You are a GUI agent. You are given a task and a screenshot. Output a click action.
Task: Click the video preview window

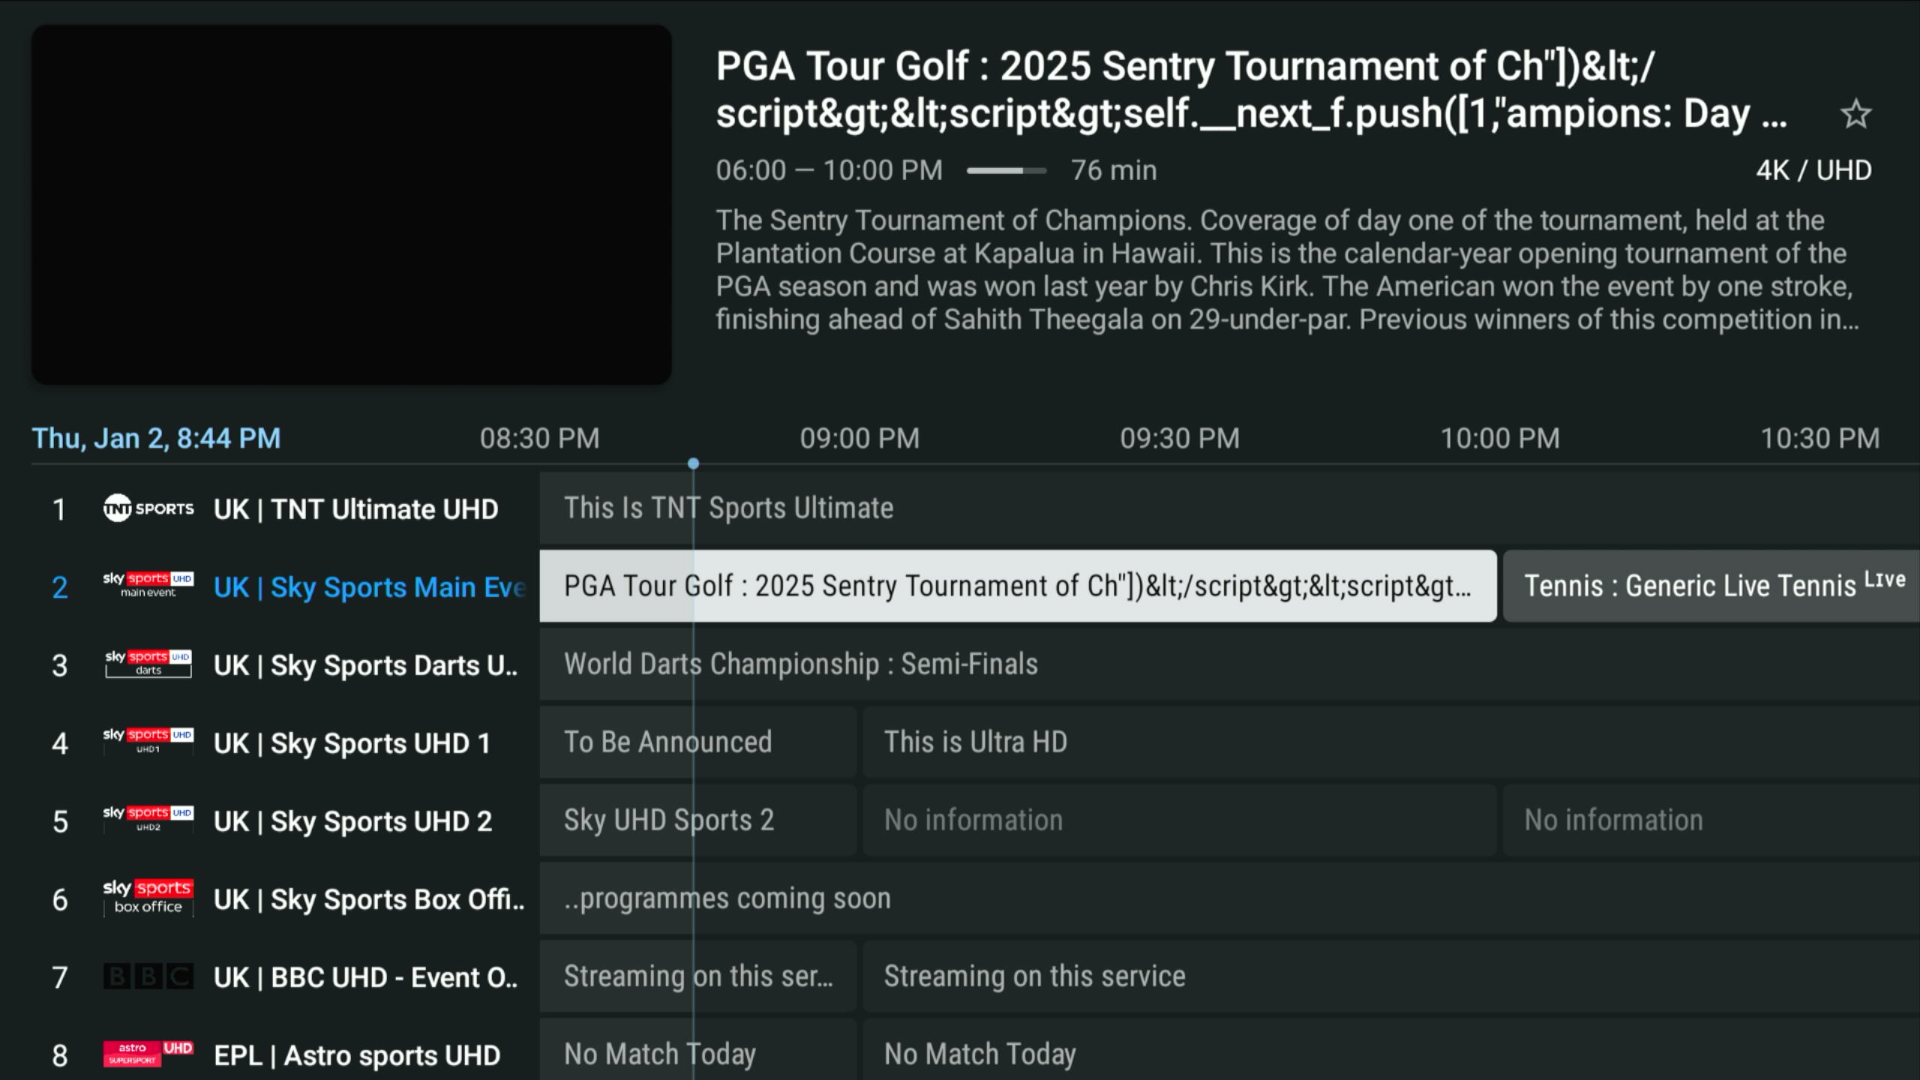click(351, 205)
